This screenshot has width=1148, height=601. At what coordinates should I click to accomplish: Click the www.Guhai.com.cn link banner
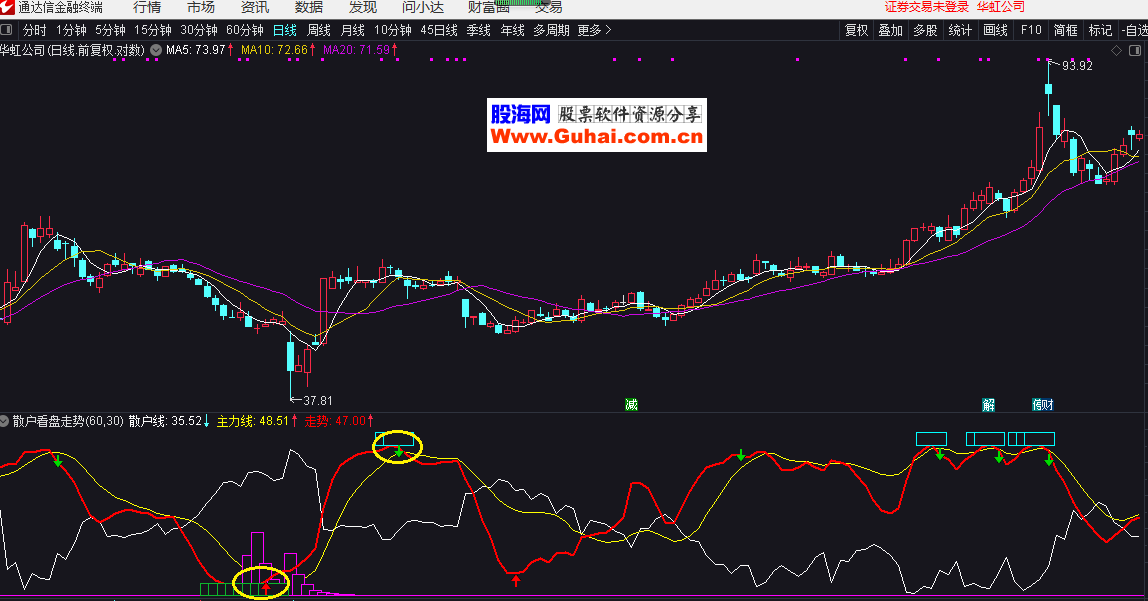(596, 138)
